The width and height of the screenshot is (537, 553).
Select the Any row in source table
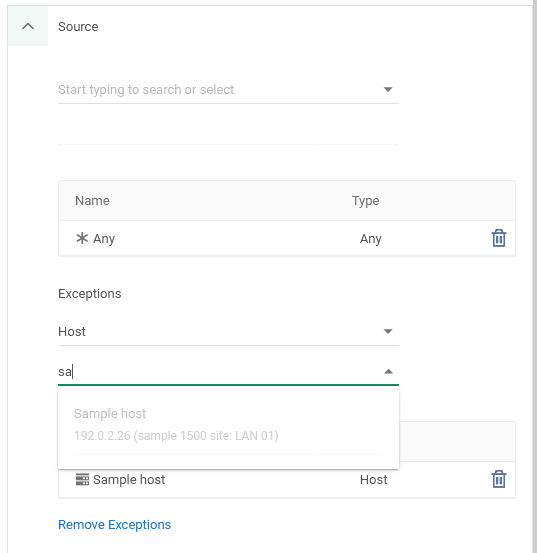pyautogui.click(x=287, y=238)
